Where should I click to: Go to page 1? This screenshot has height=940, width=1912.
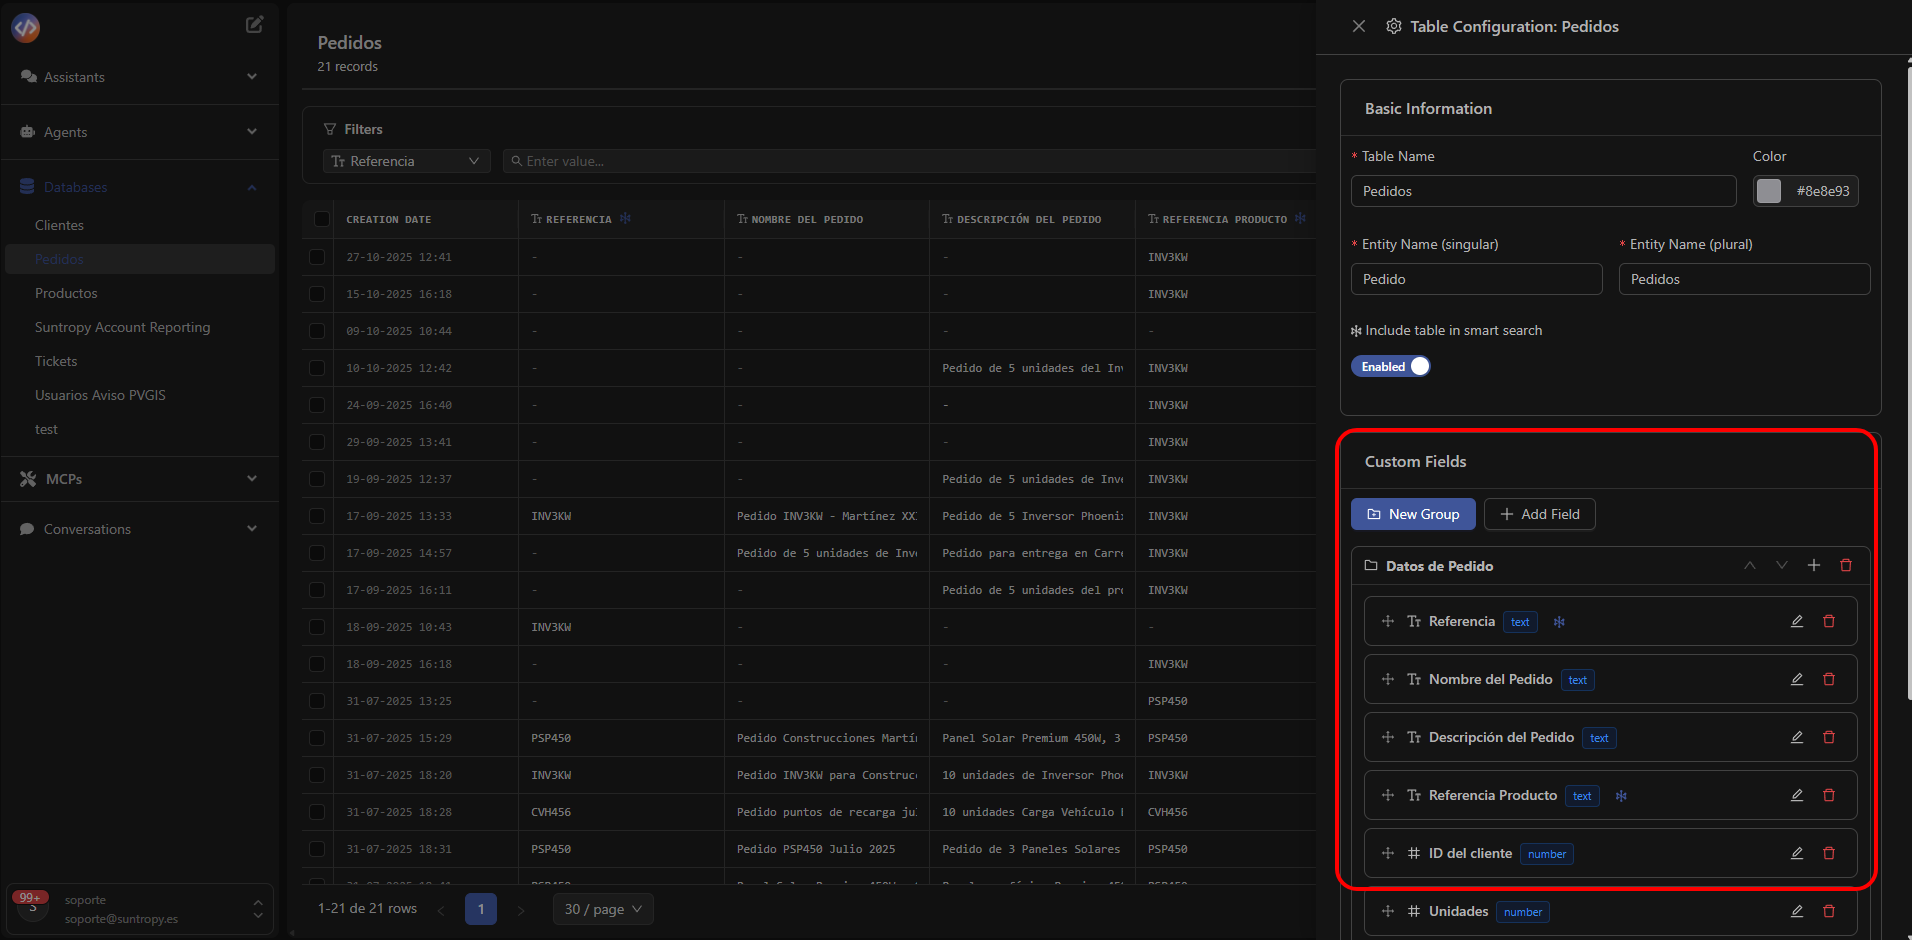pos(481,909)
